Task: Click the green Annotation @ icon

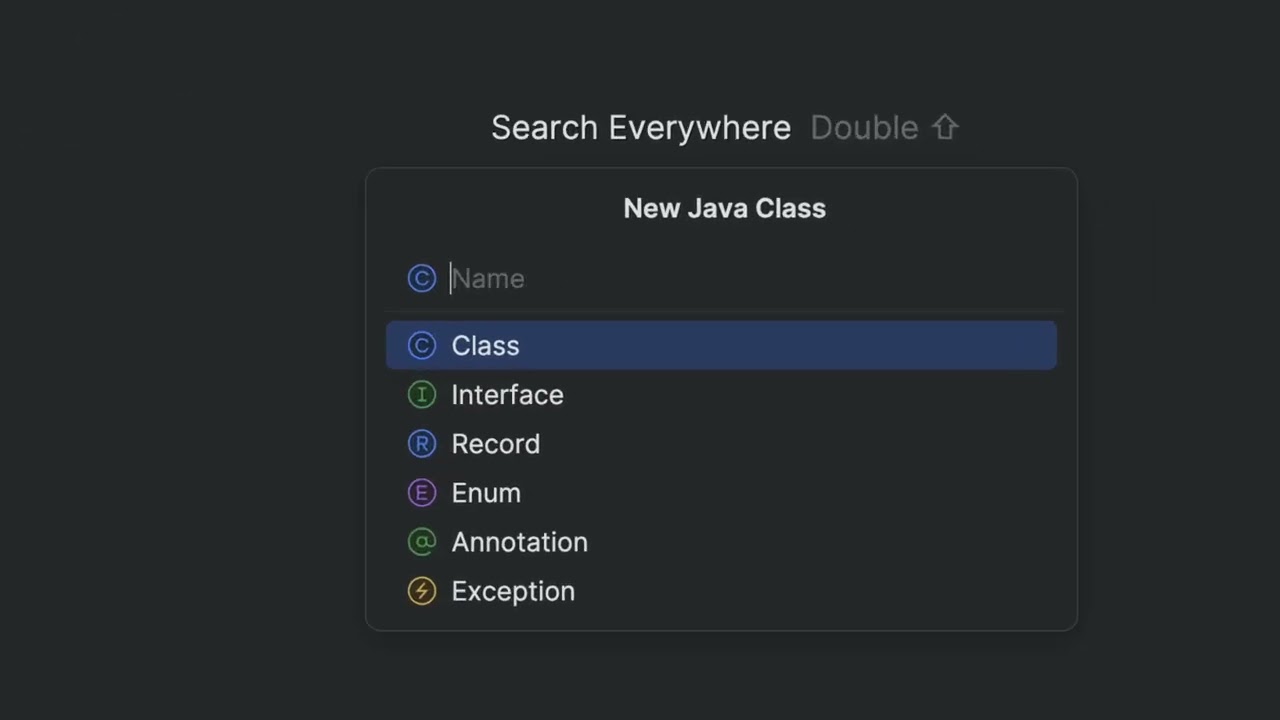Action: 422,542
